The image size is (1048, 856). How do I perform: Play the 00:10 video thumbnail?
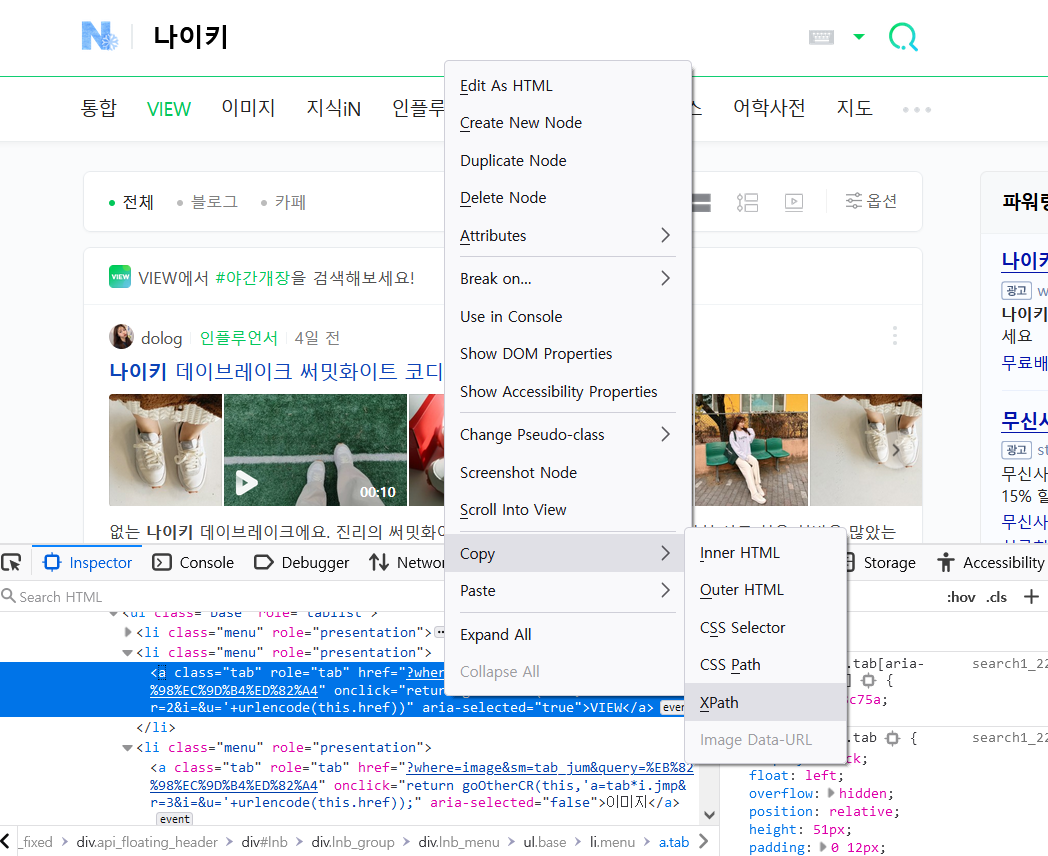(315, 450)
